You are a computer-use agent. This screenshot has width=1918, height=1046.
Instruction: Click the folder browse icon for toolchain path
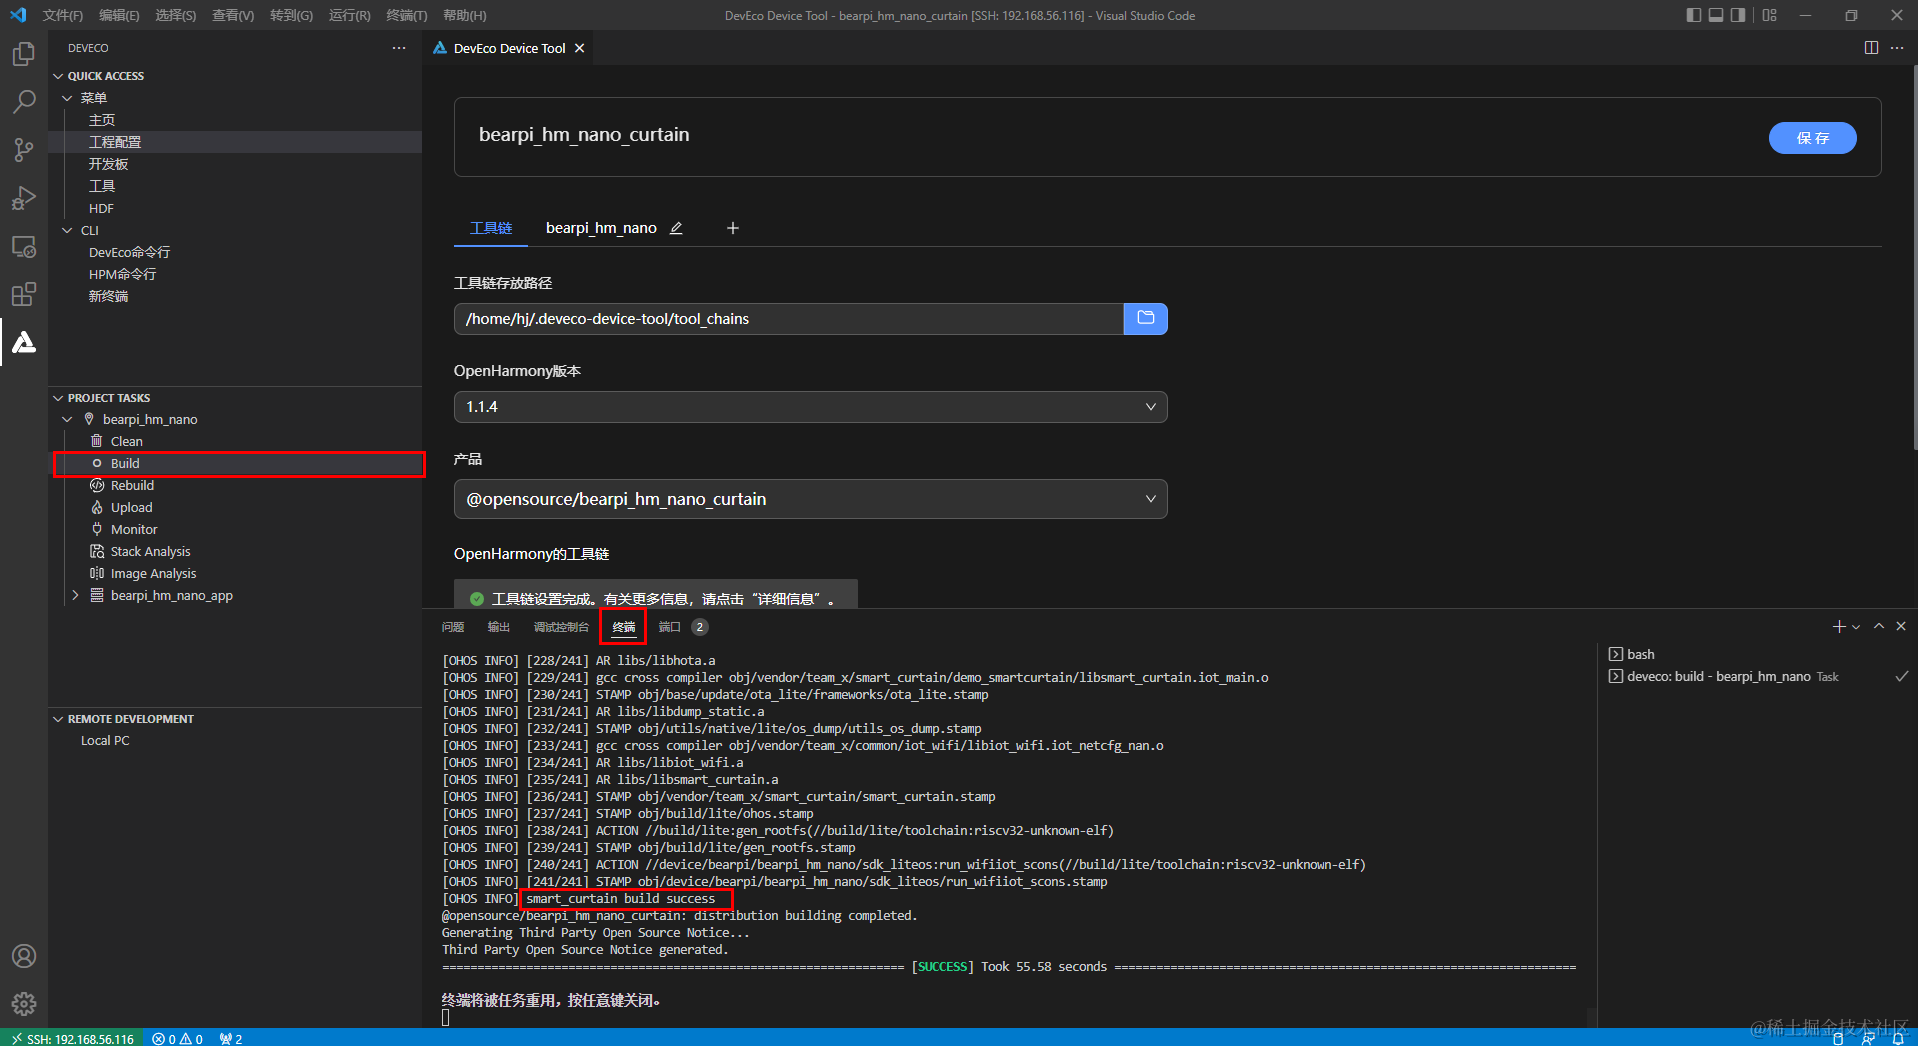(x=1146, y=319)
